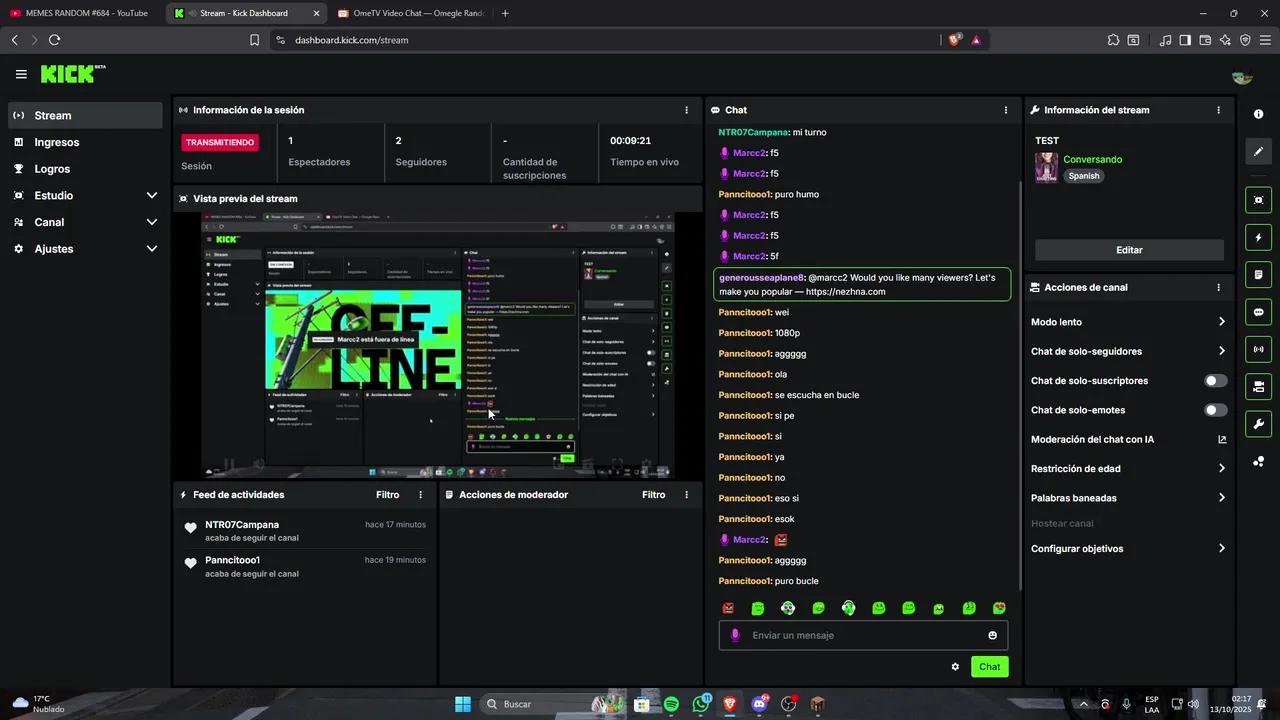Open Chat de solo-seguidores options chevron
The height and width of the screenshot is (720, 1280).
pos(1221,351)
